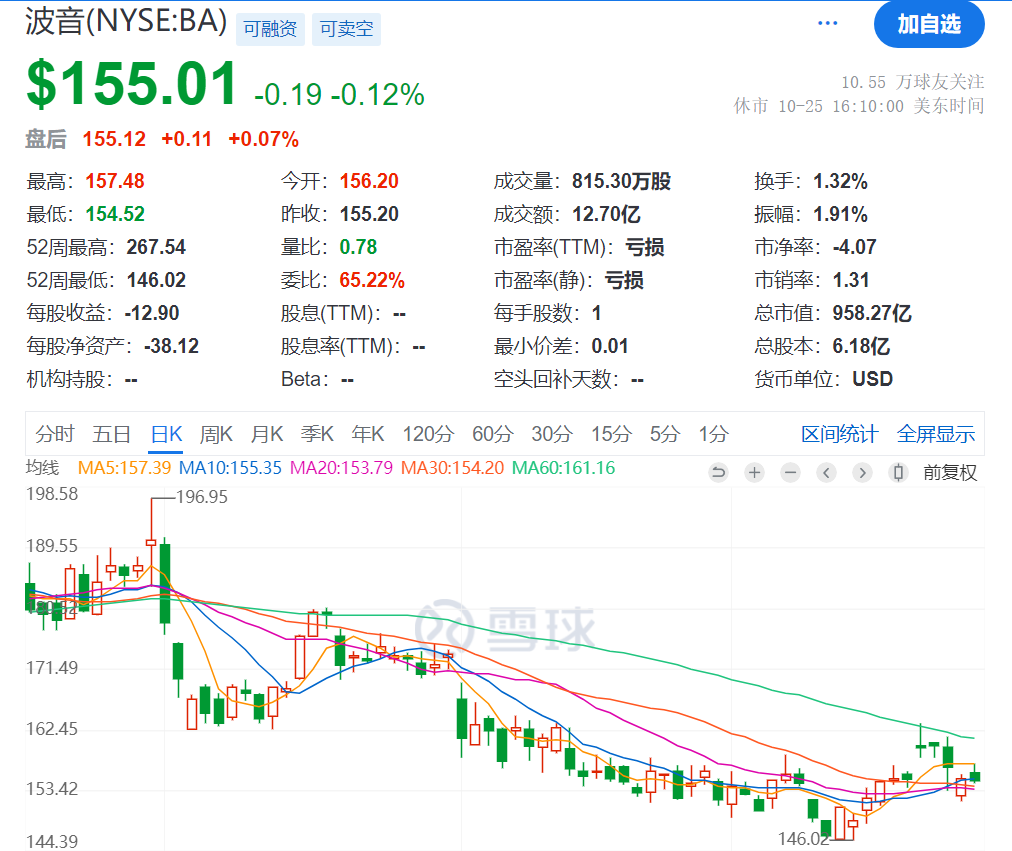Open 区间统计 range statistics
Screen dimensions: 1012x851
840,434
